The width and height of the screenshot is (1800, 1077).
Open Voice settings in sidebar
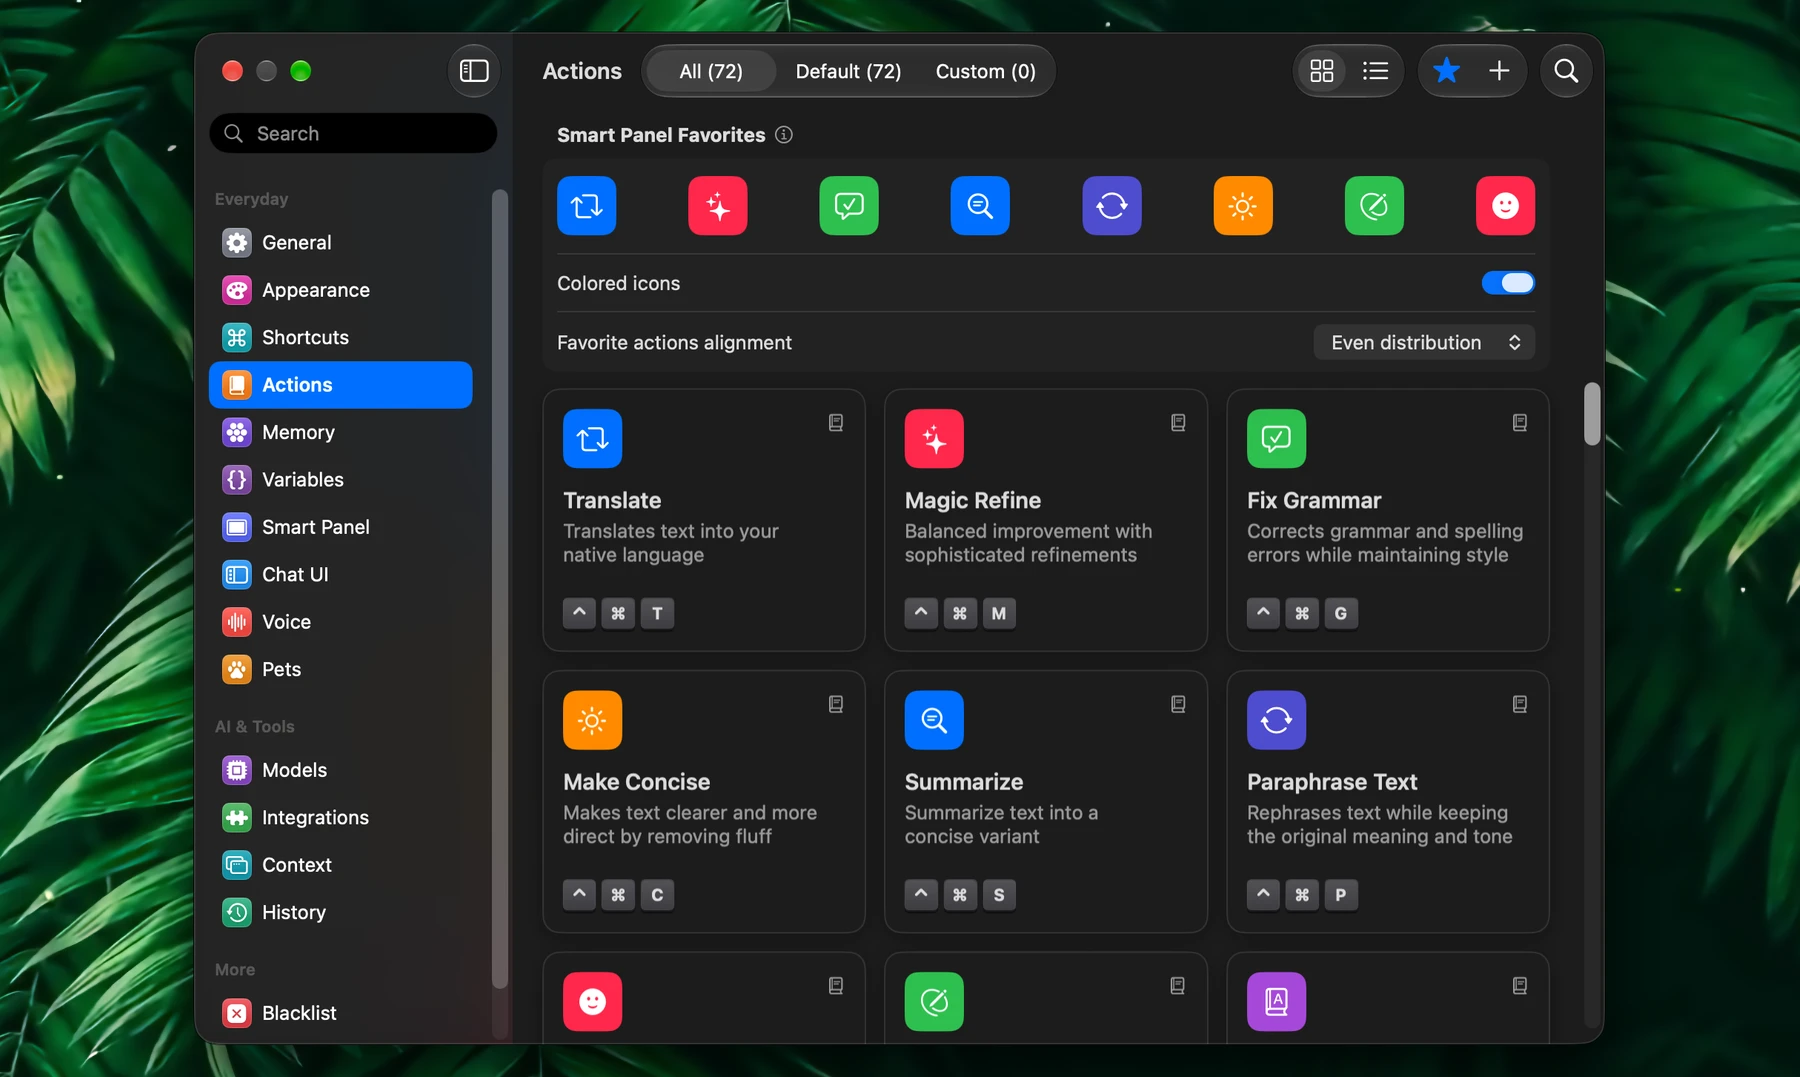pos(340,622)
